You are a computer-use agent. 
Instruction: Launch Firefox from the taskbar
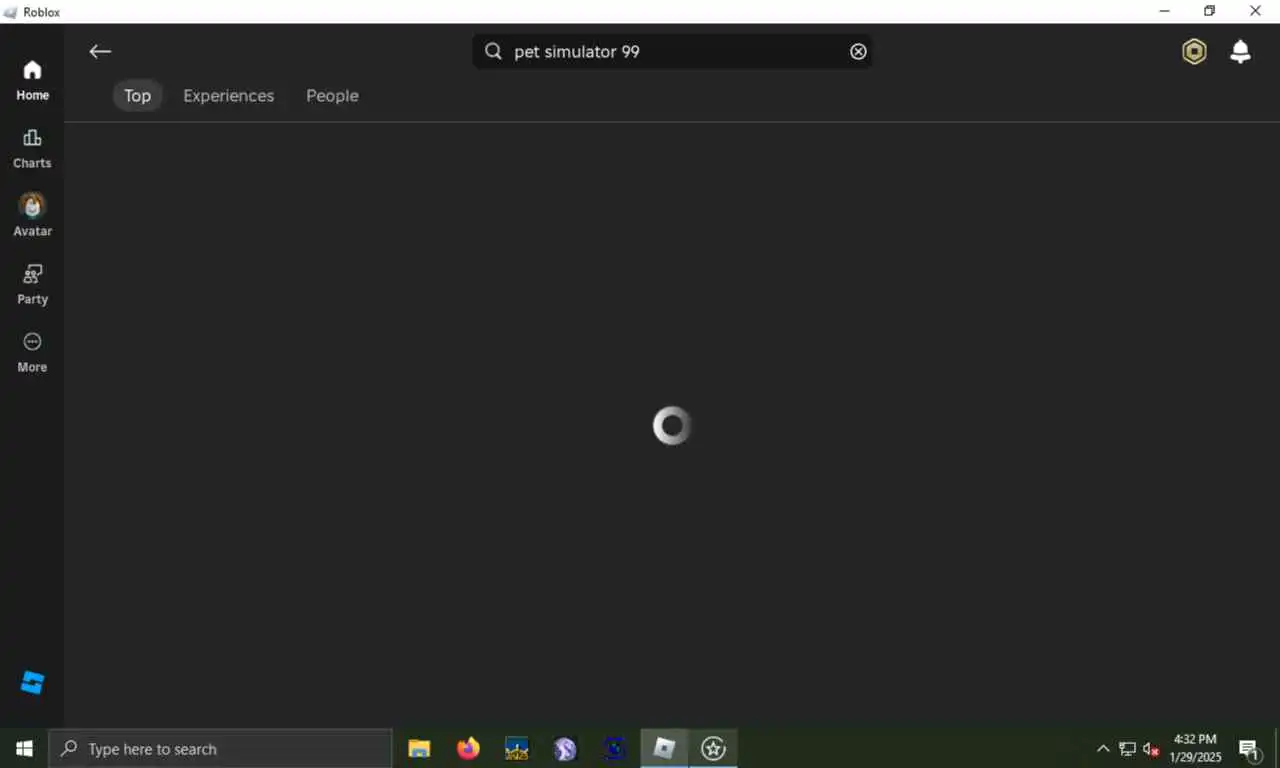[468, 748]
